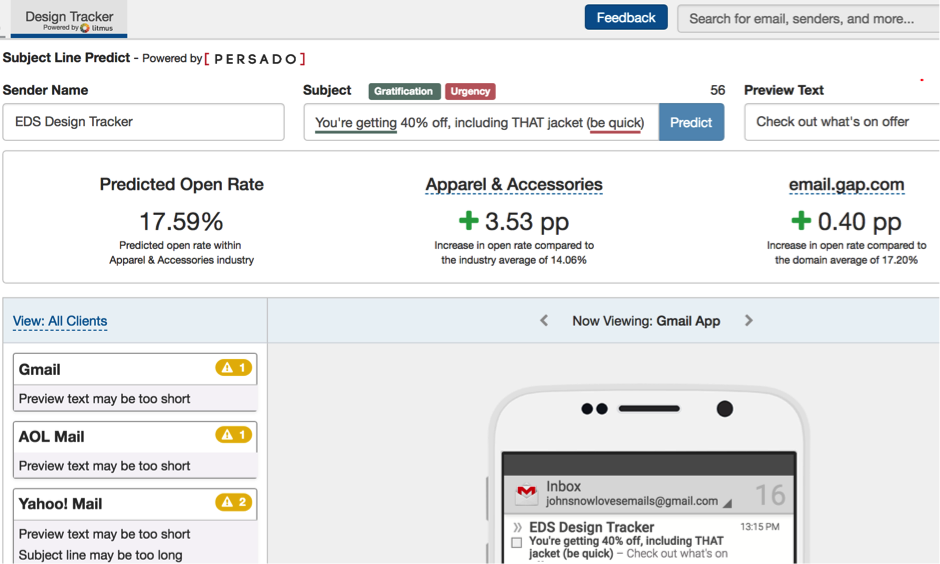Click the Feedback button
This screenshot has width=940, height=564.
tap(626, 18)
